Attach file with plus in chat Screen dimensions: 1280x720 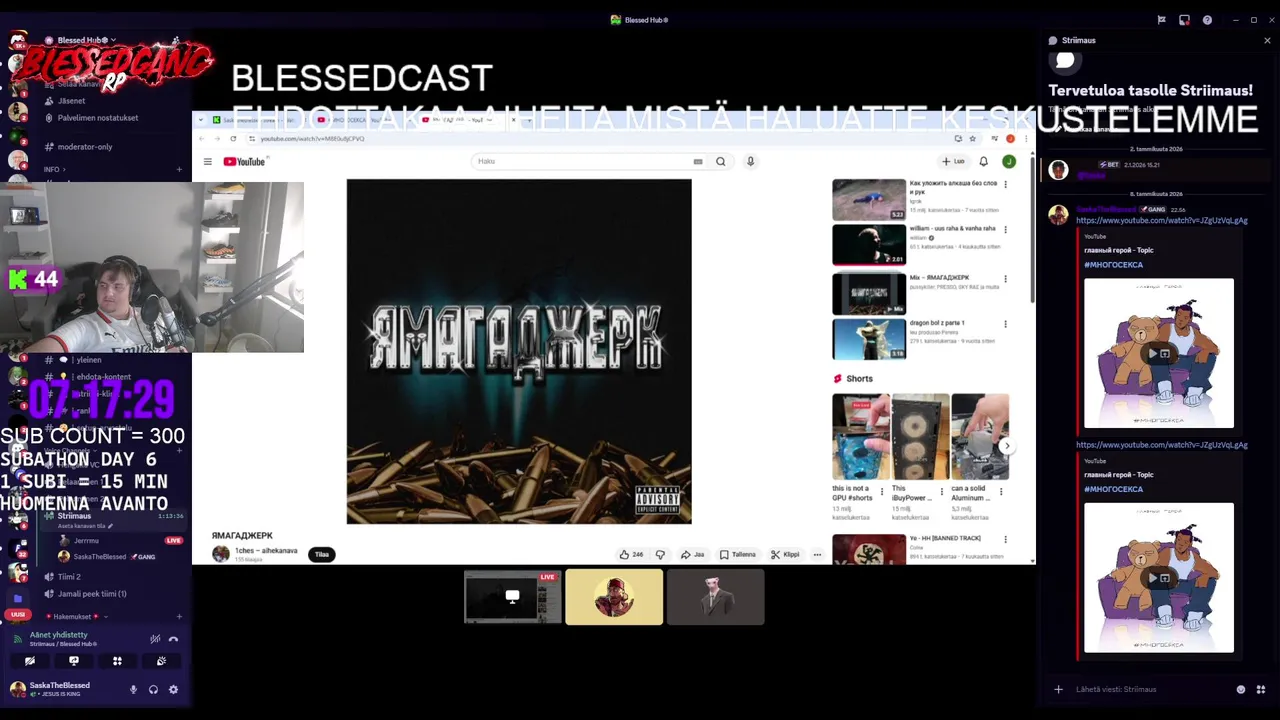(1058, 689)
